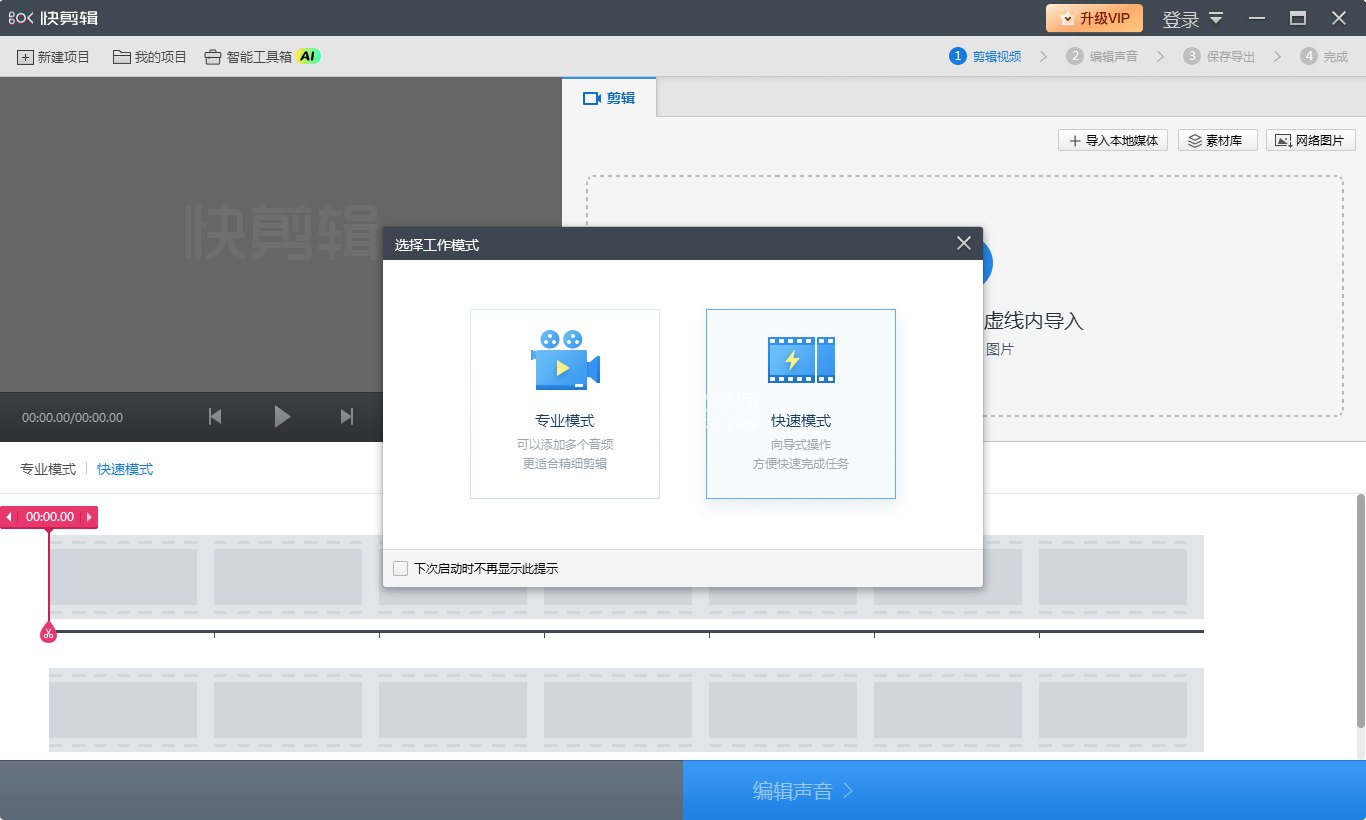Open the 素材库 library
Viewport: 1366px width, 820px height.
[x=1217, y=141]
